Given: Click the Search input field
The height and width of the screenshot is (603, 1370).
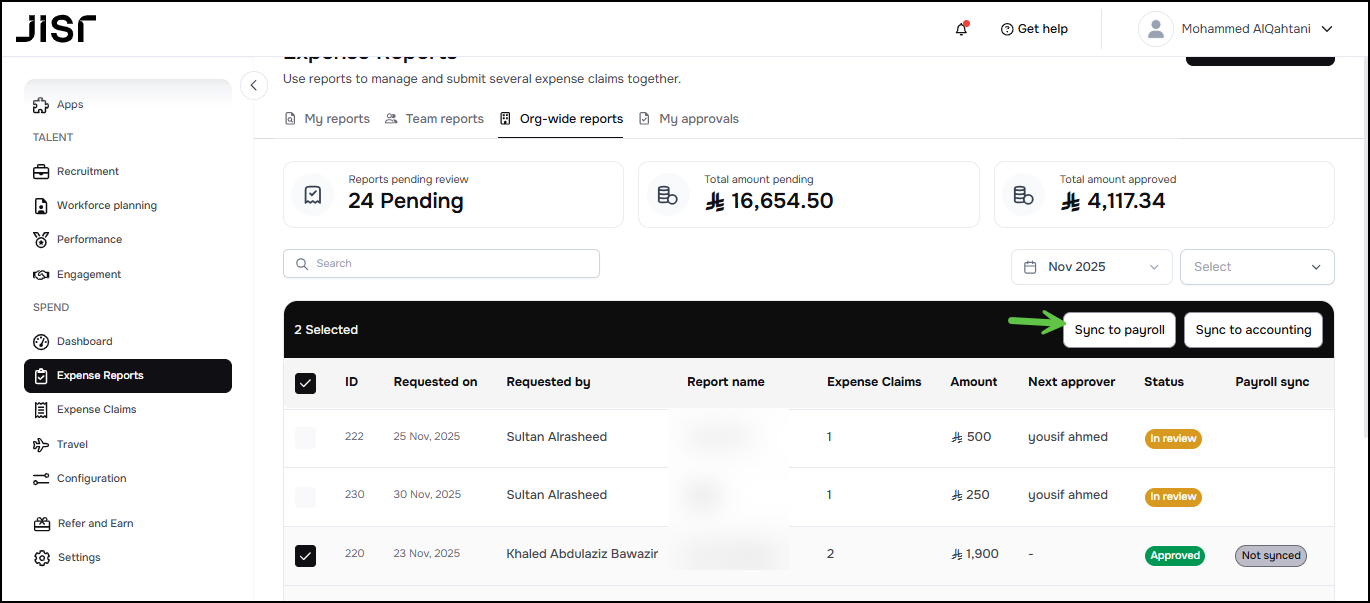Looking at the screenshot, I should (x=441, y=263).
